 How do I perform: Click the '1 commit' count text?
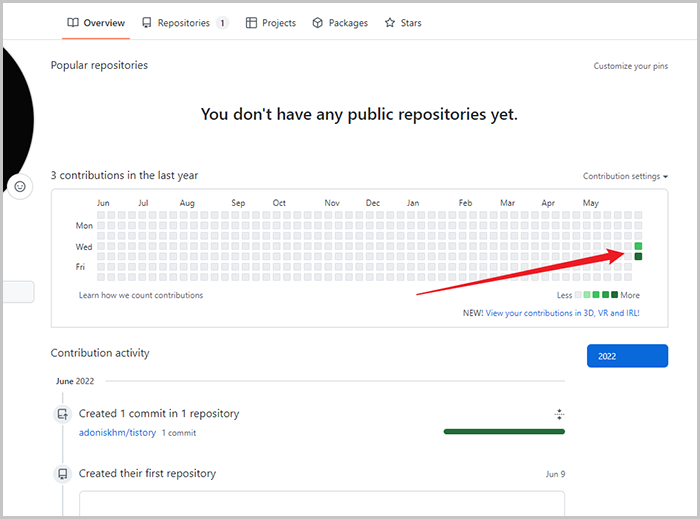(x=179, y=433)
